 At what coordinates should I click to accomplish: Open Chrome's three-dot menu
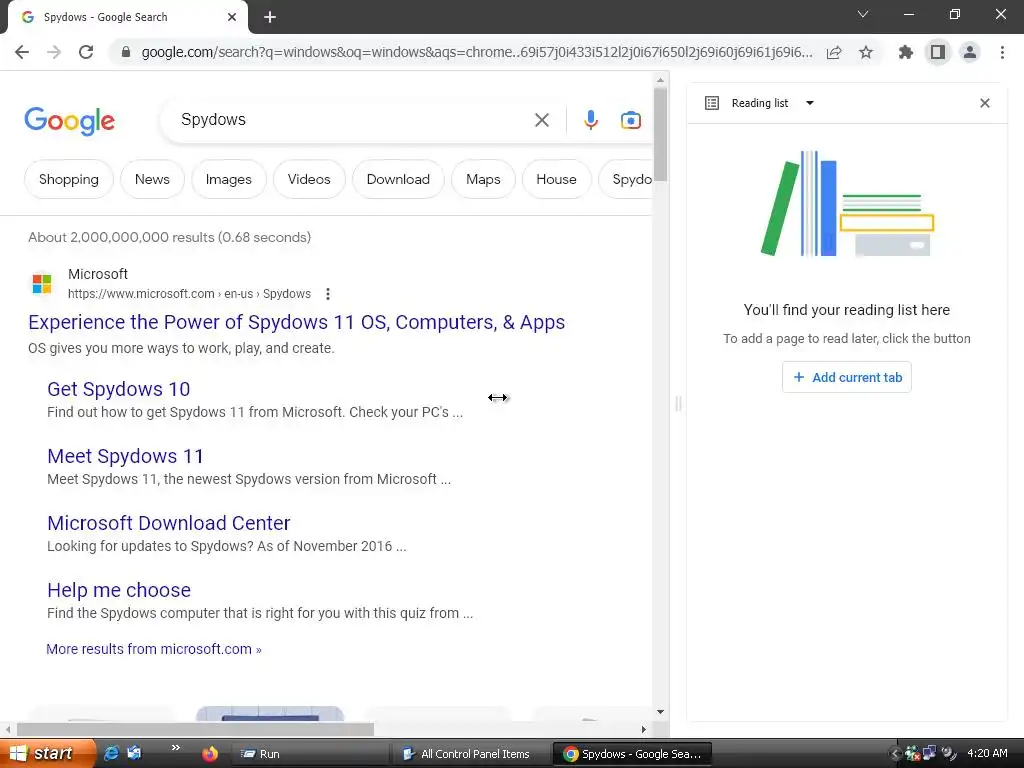click(1002, 52)
